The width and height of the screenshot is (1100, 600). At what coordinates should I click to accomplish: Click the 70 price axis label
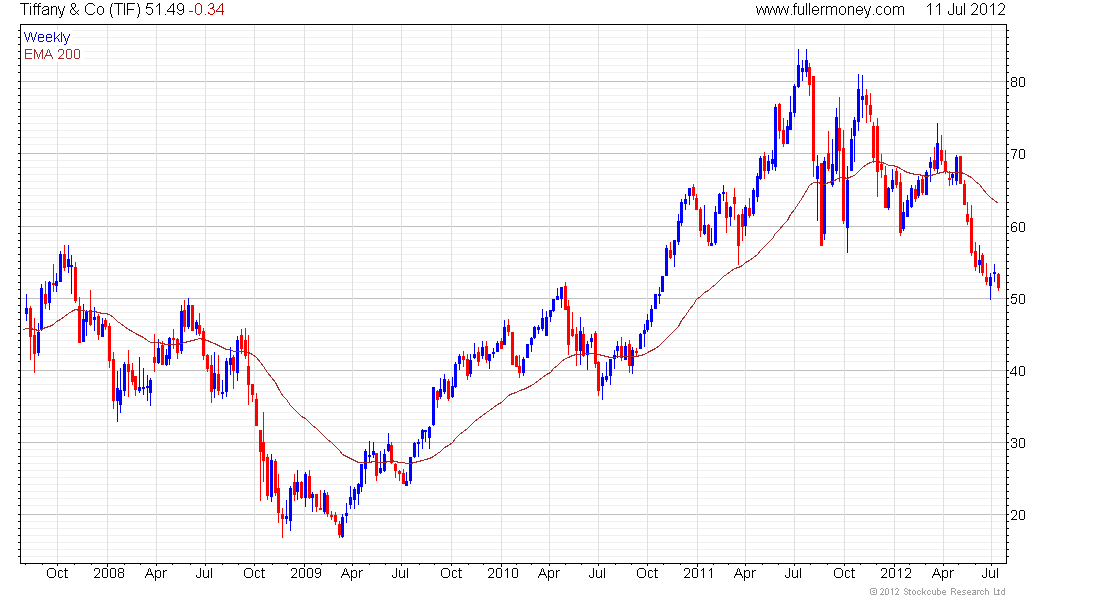point(1018,154)
